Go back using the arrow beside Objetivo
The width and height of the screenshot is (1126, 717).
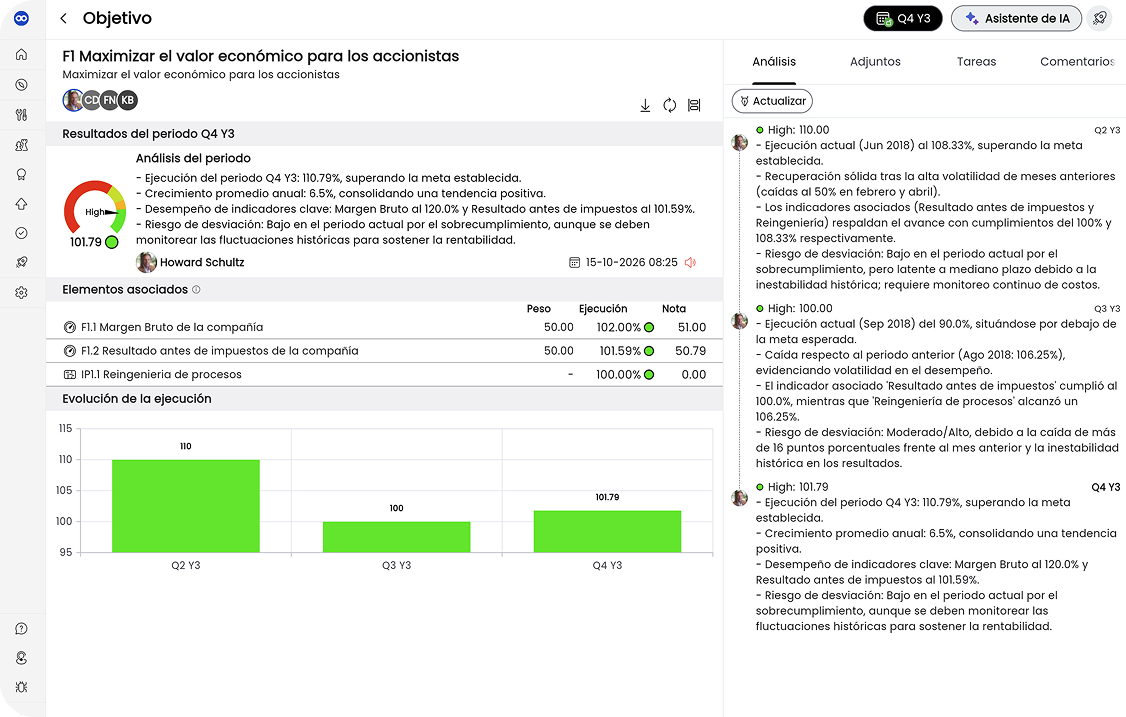[64, 19]
